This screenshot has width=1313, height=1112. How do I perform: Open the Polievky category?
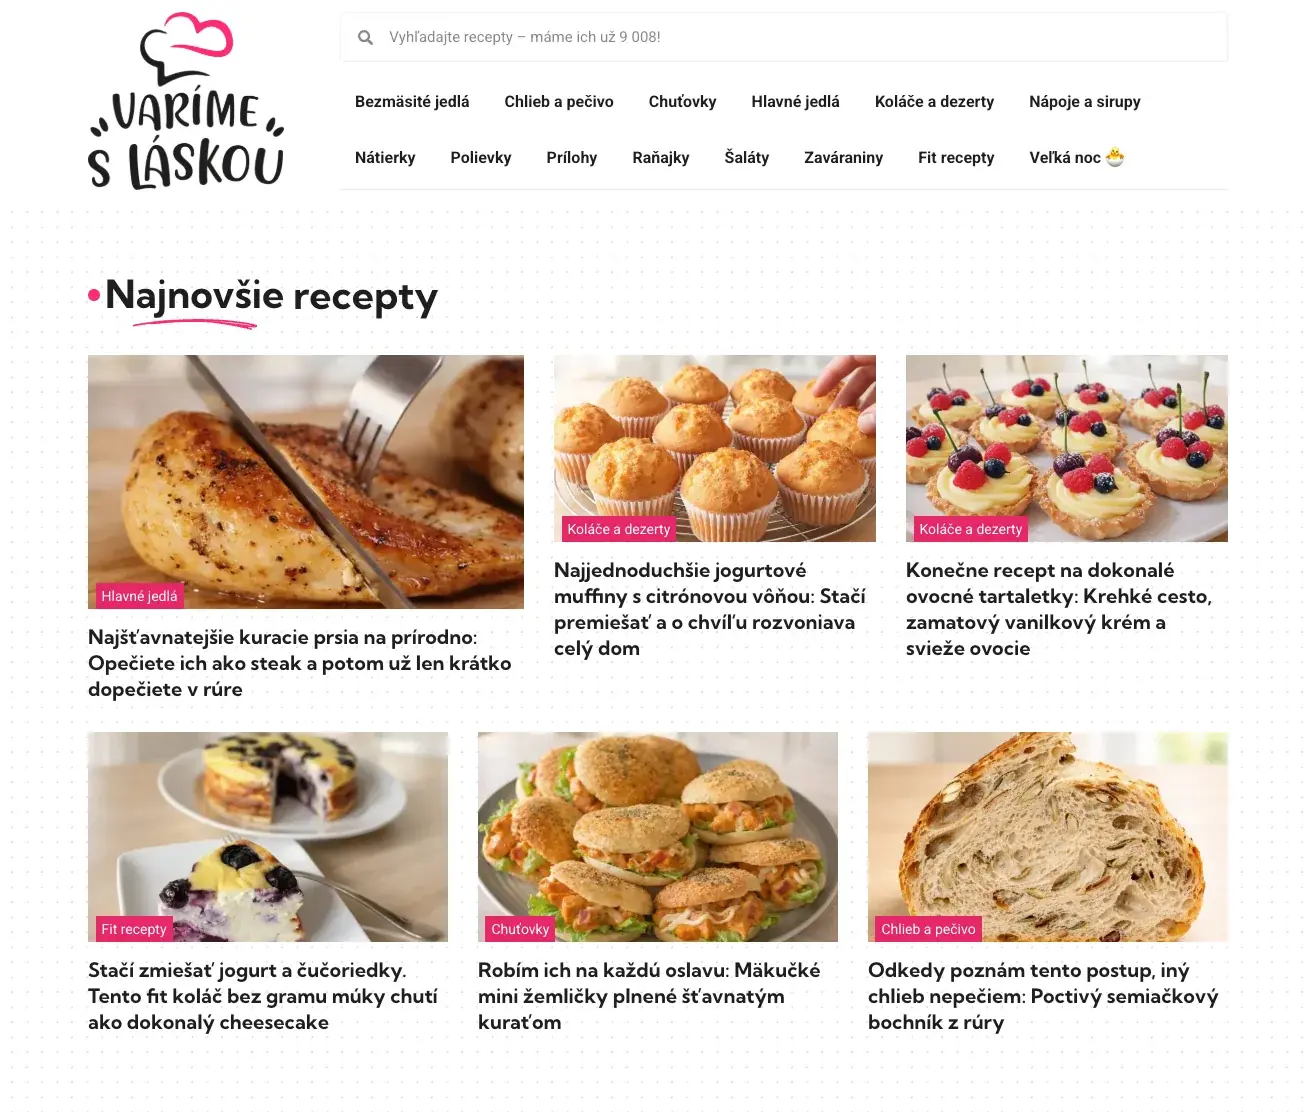pos(481,157)
